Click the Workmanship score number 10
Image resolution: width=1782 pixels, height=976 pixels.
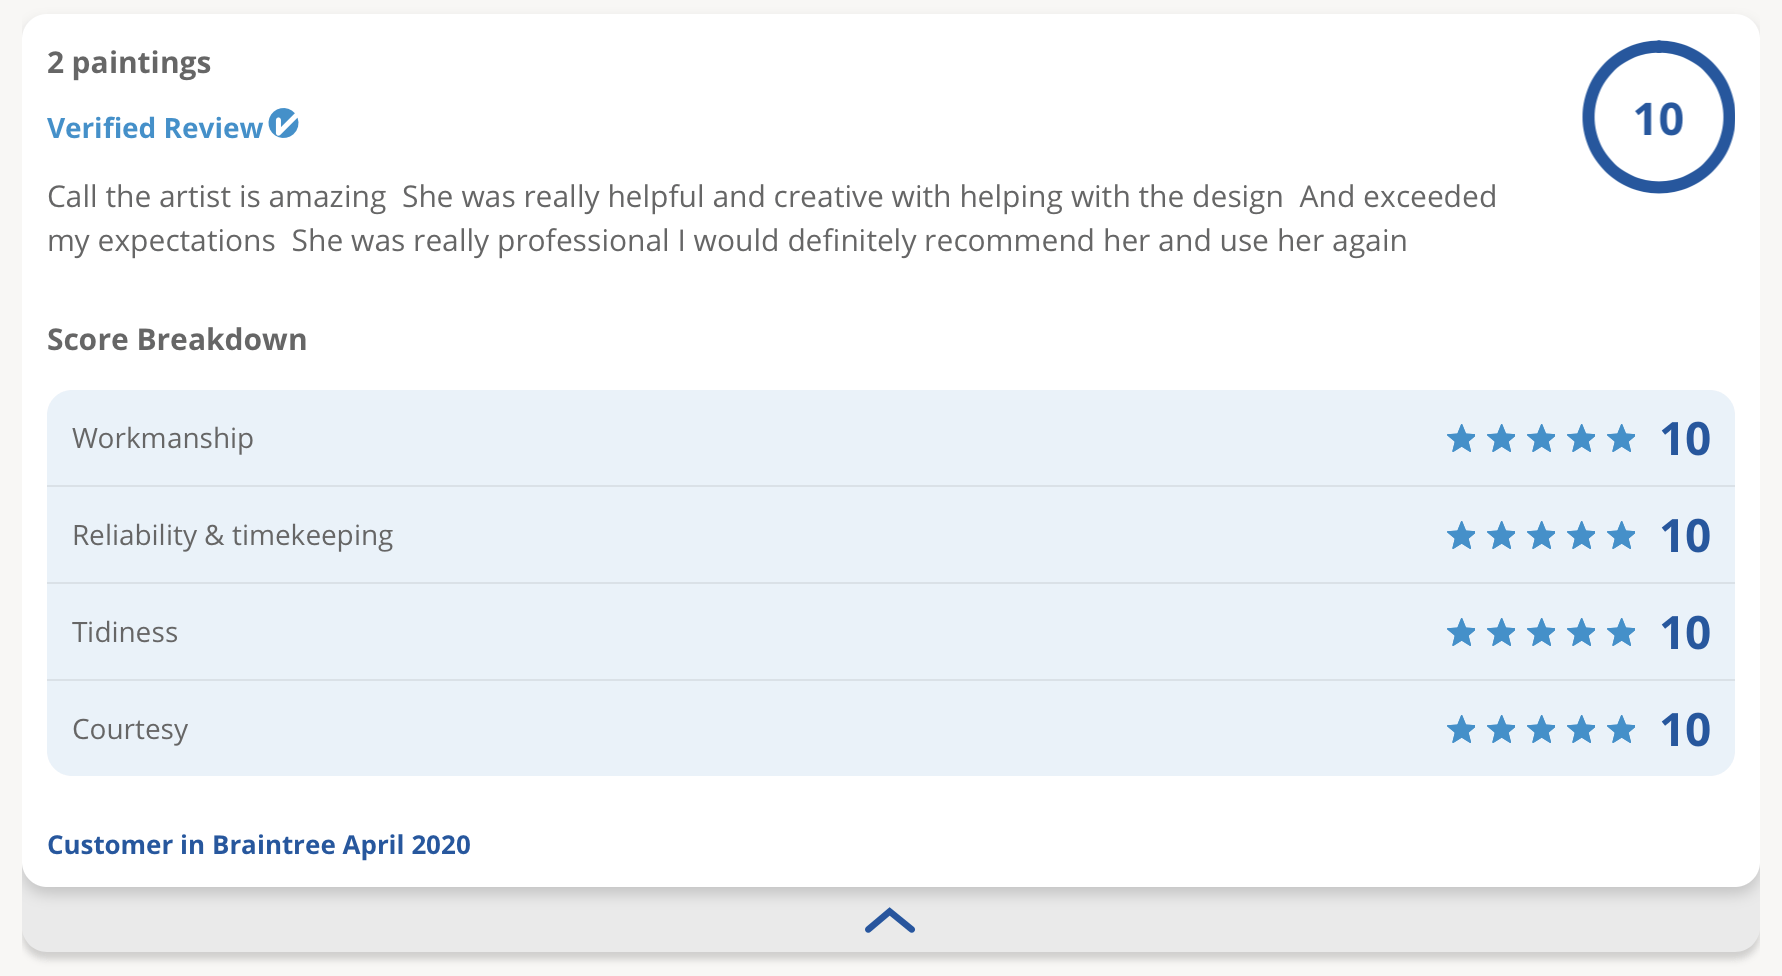1685,439
